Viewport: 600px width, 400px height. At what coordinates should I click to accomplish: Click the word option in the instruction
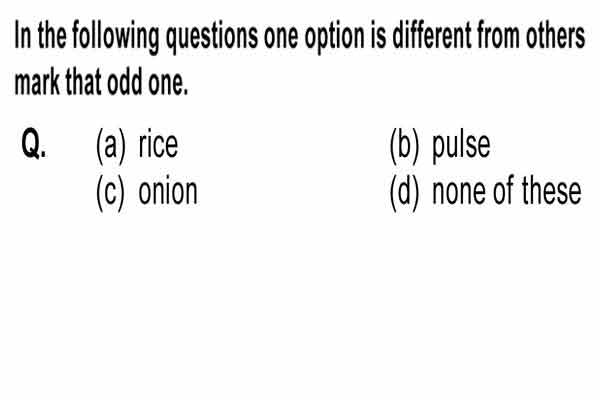pyautogui.click(x=334, y=38)
